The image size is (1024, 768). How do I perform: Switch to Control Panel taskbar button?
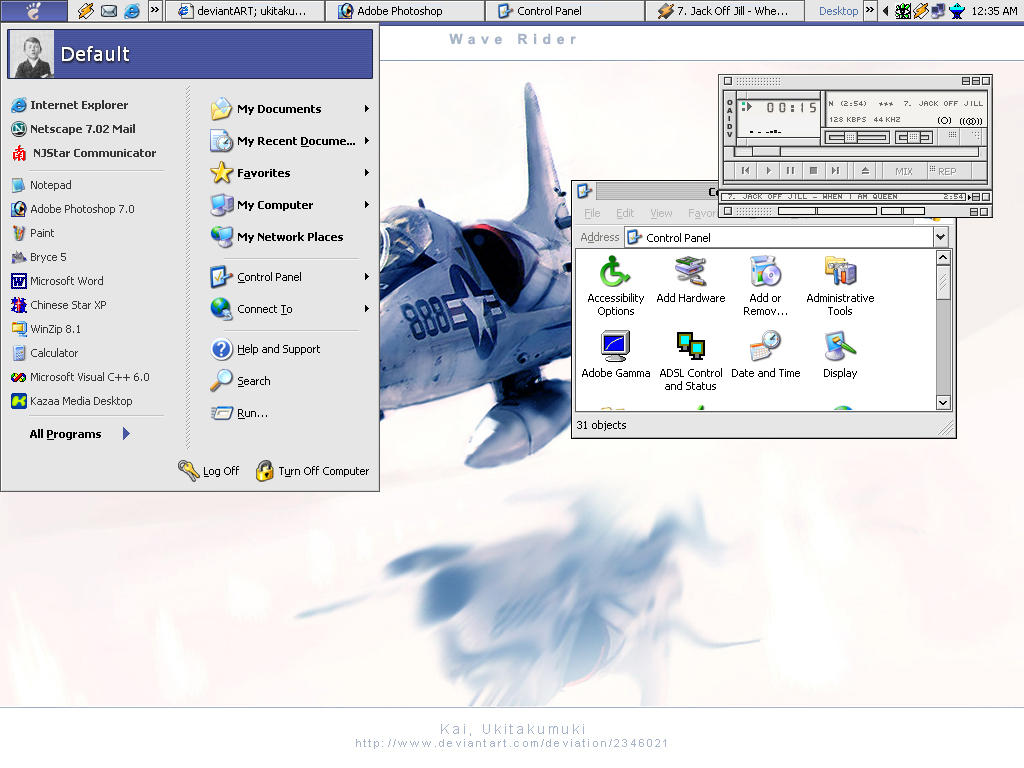565,11
